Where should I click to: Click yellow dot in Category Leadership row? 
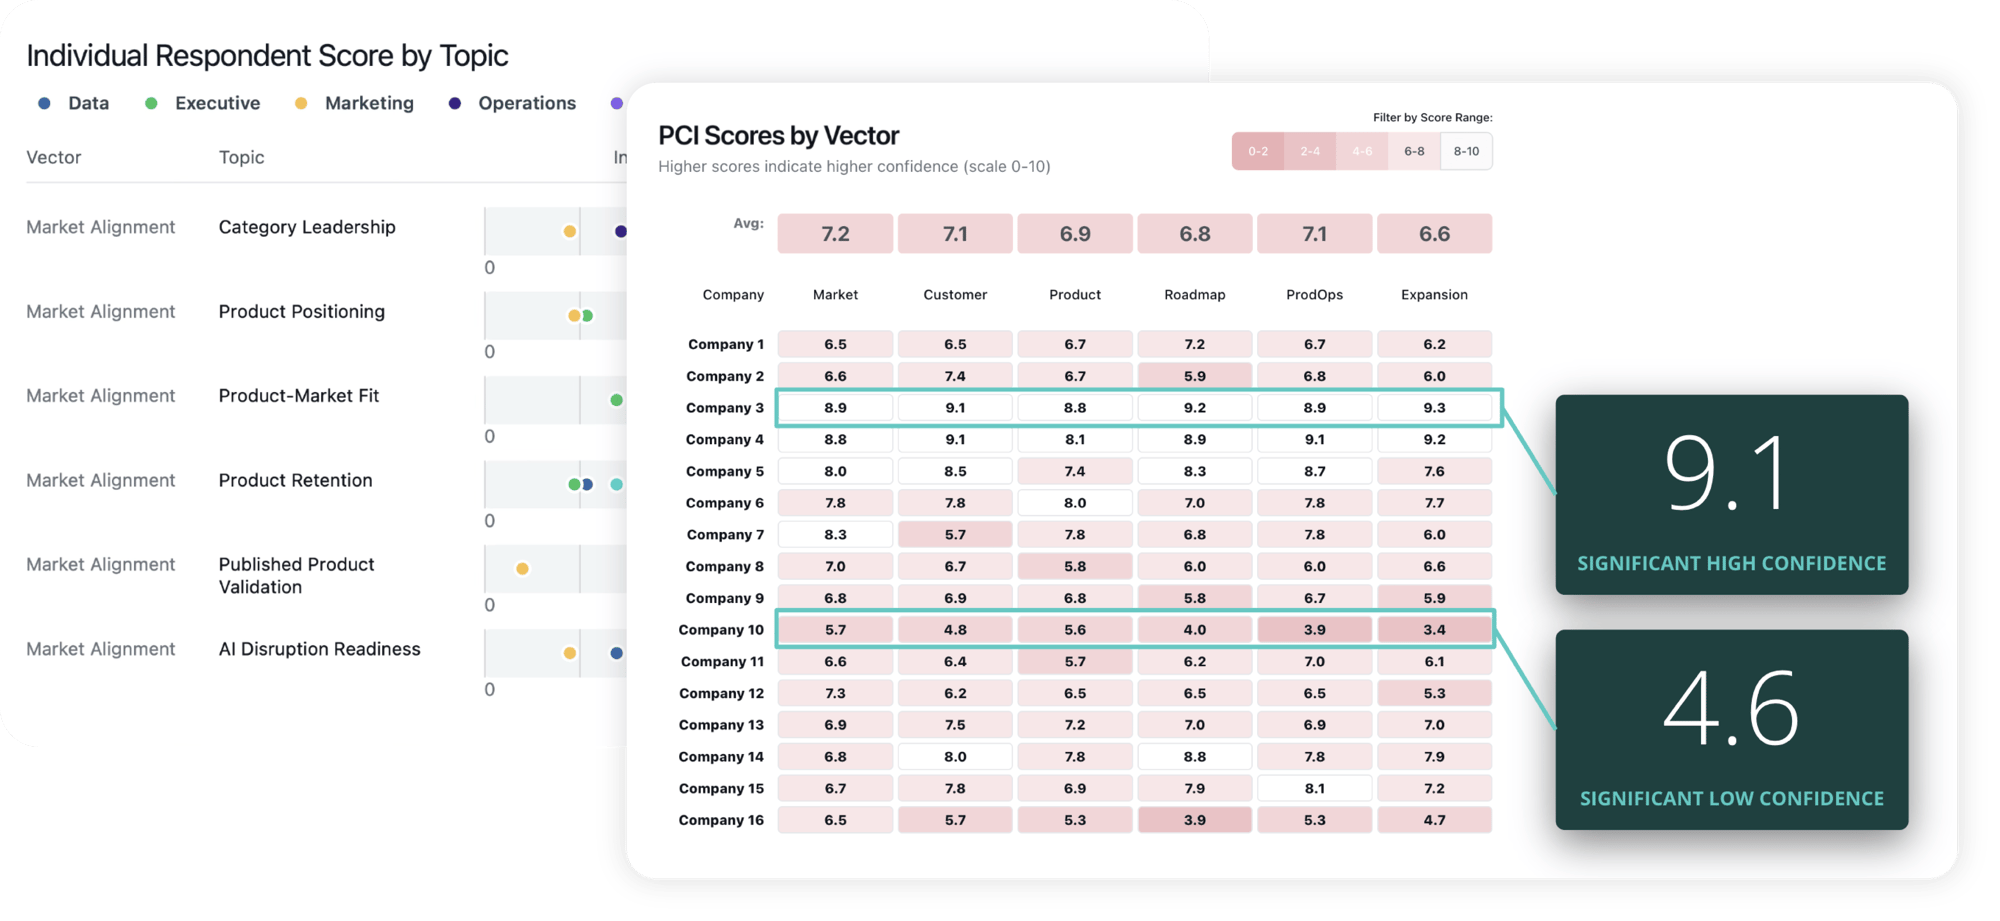[x=569, y=231]
